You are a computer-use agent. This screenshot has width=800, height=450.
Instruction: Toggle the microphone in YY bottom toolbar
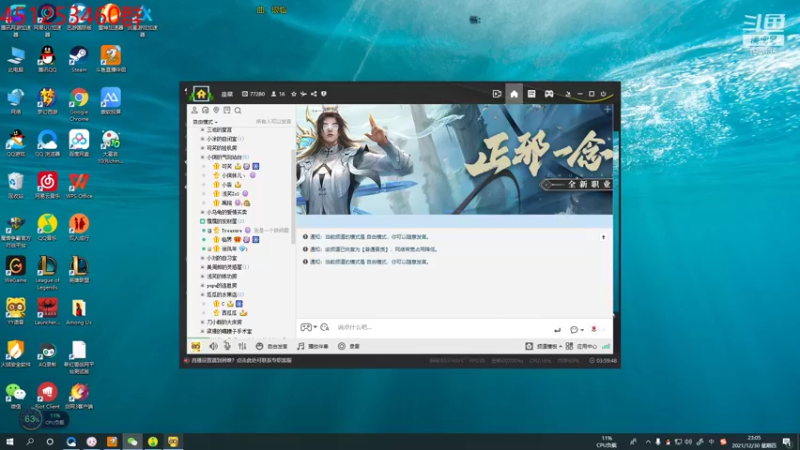[x=227, y=346]
